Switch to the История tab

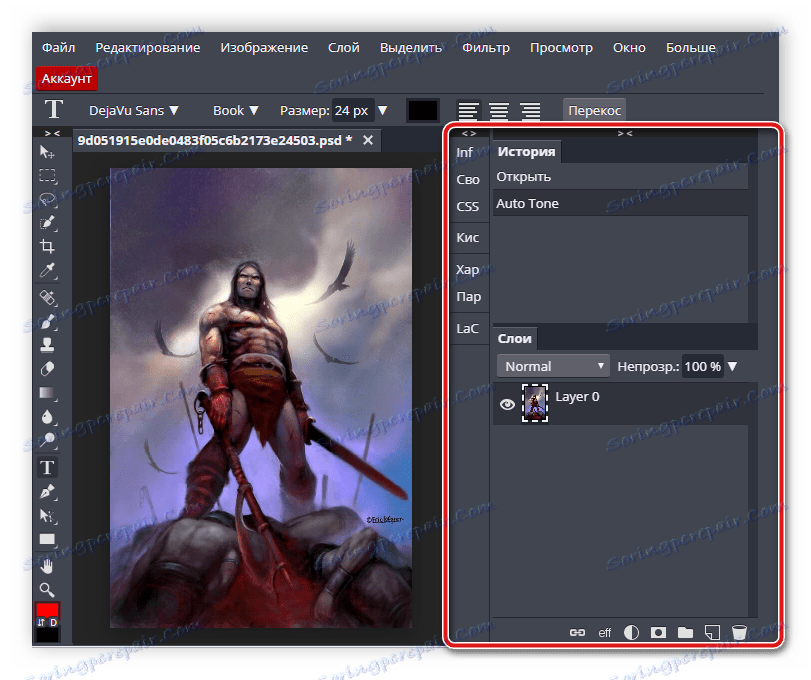[x=526, y=152]
